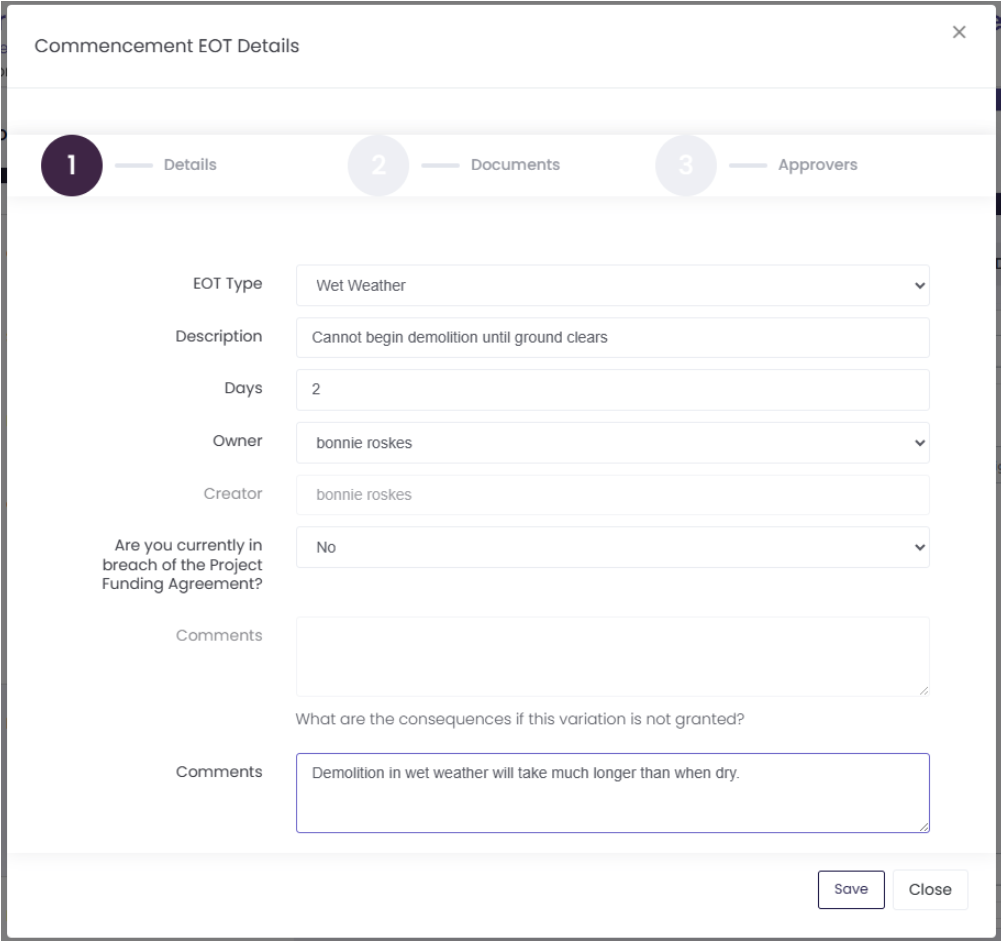Switch to the Approvers step label
This screenshot has height=941, width=1002.
point(817,165)
